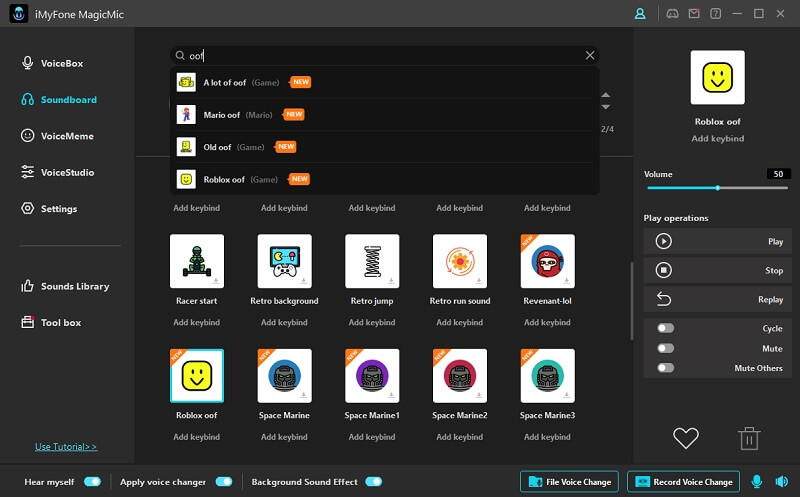The image size is (800, 497).
Task: Open Settings in the sidebar
Action: click(x=49, y=209)
